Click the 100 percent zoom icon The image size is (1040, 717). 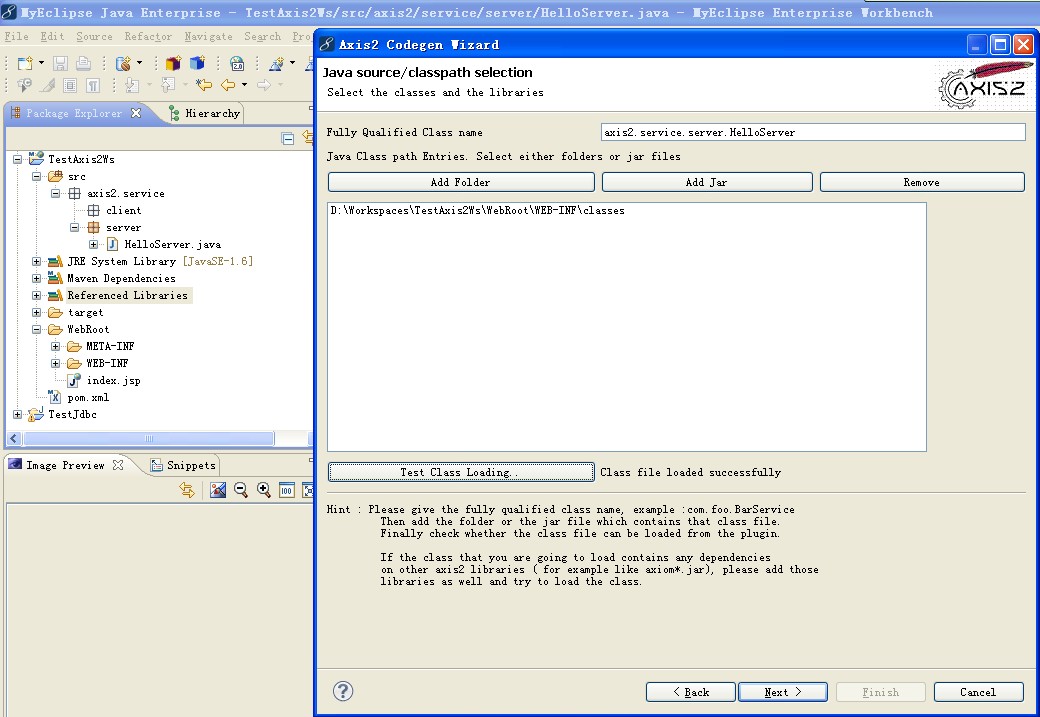click(x=287, y=490)
